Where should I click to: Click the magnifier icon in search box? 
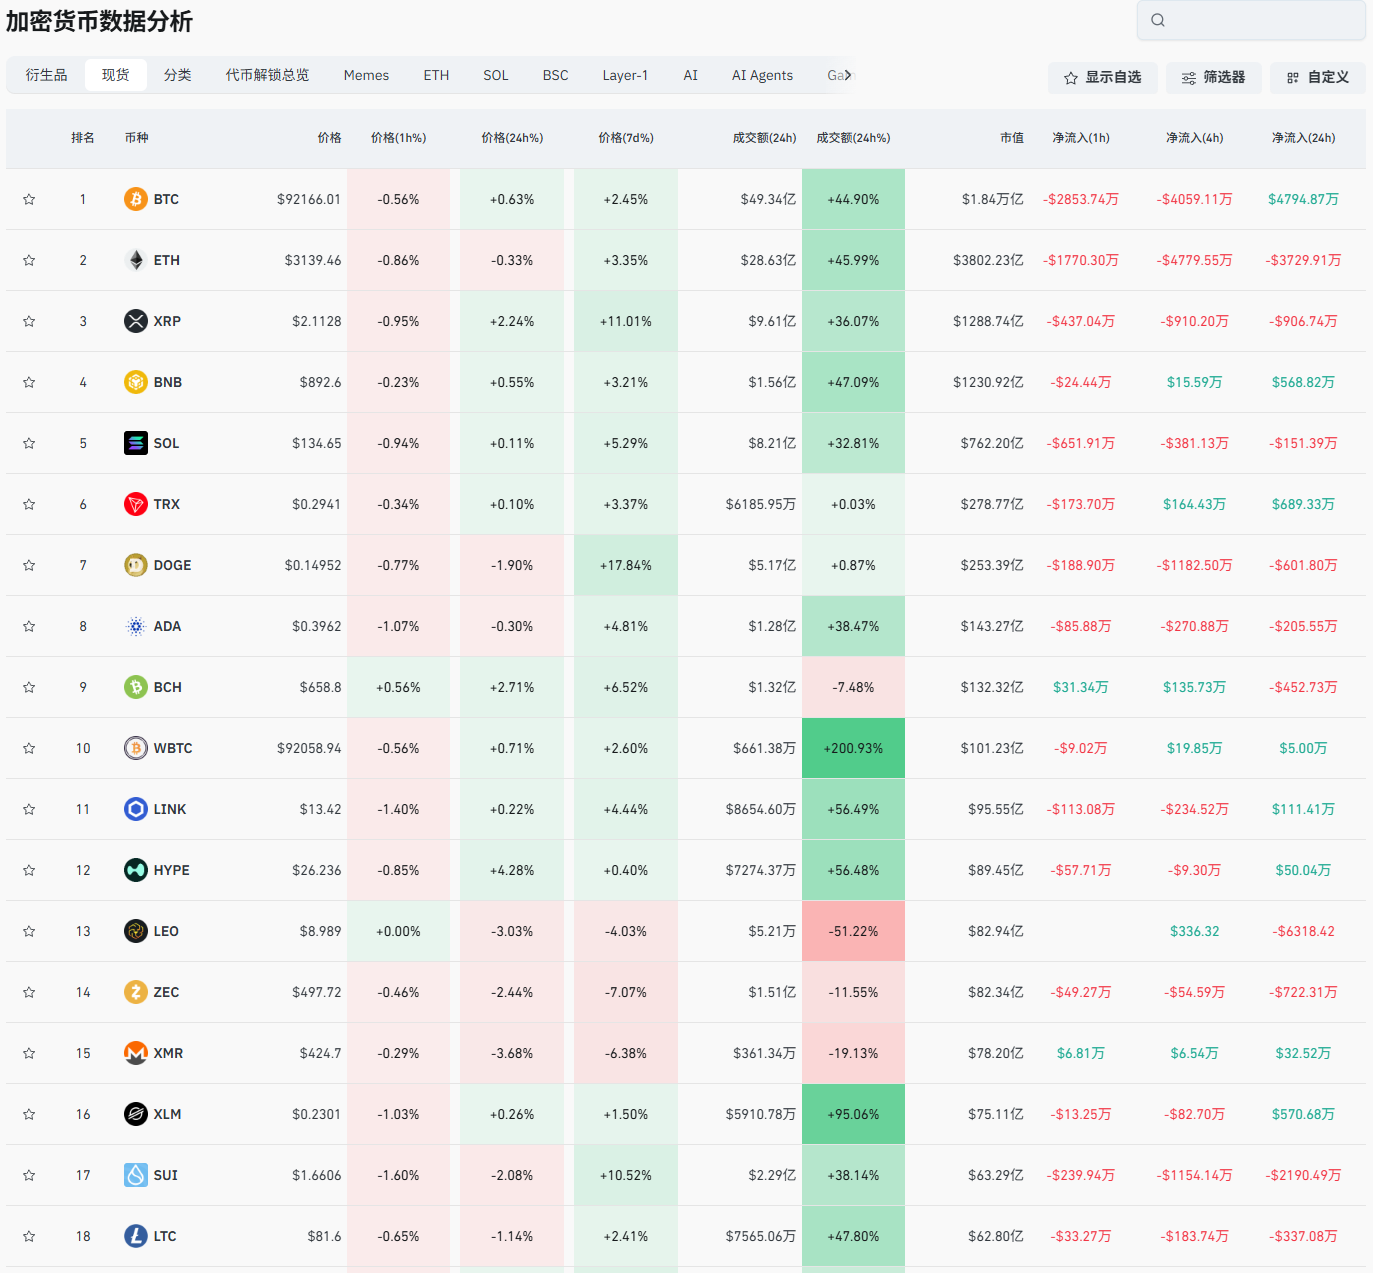point(1158,20)
